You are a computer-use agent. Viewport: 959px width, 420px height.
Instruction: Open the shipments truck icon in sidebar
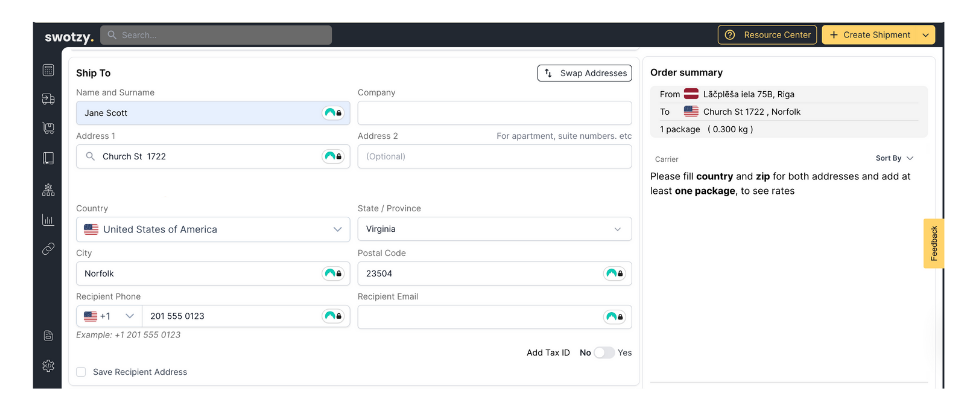point(48,98)
